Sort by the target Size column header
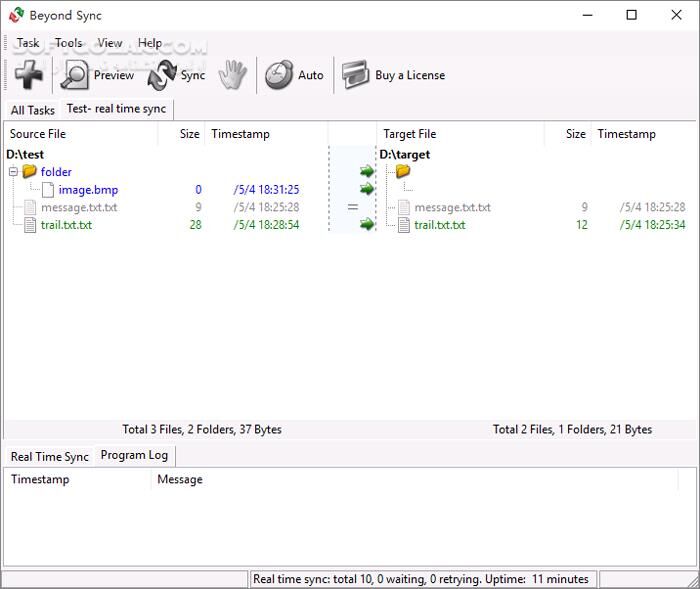This screenshot has height=589, width=700. click(x=567, y=134)
